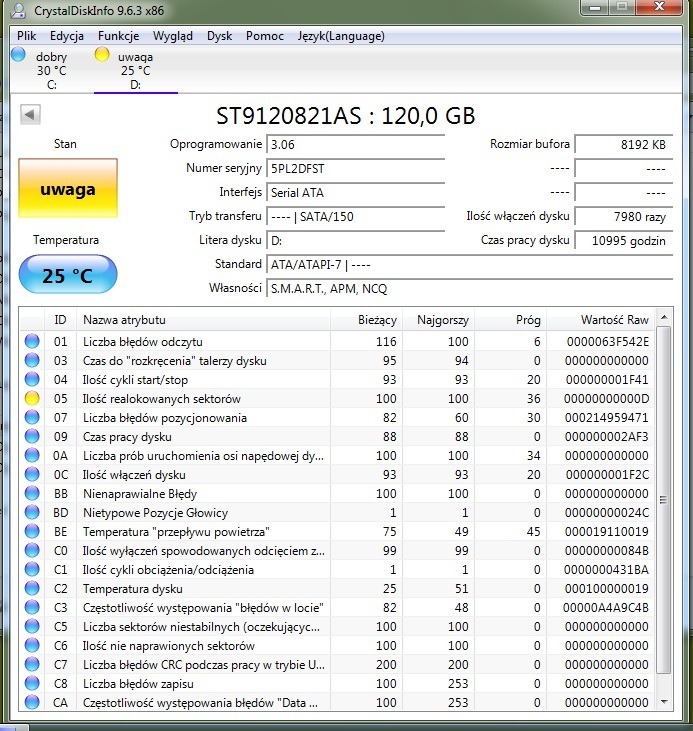
Task: Click the blue status dot for attribute C2
Action: [x=33, y=589]
